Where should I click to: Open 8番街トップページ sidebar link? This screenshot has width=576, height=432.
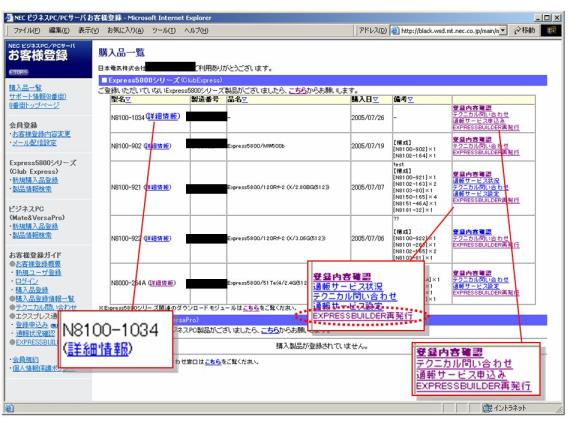point(34,105)
